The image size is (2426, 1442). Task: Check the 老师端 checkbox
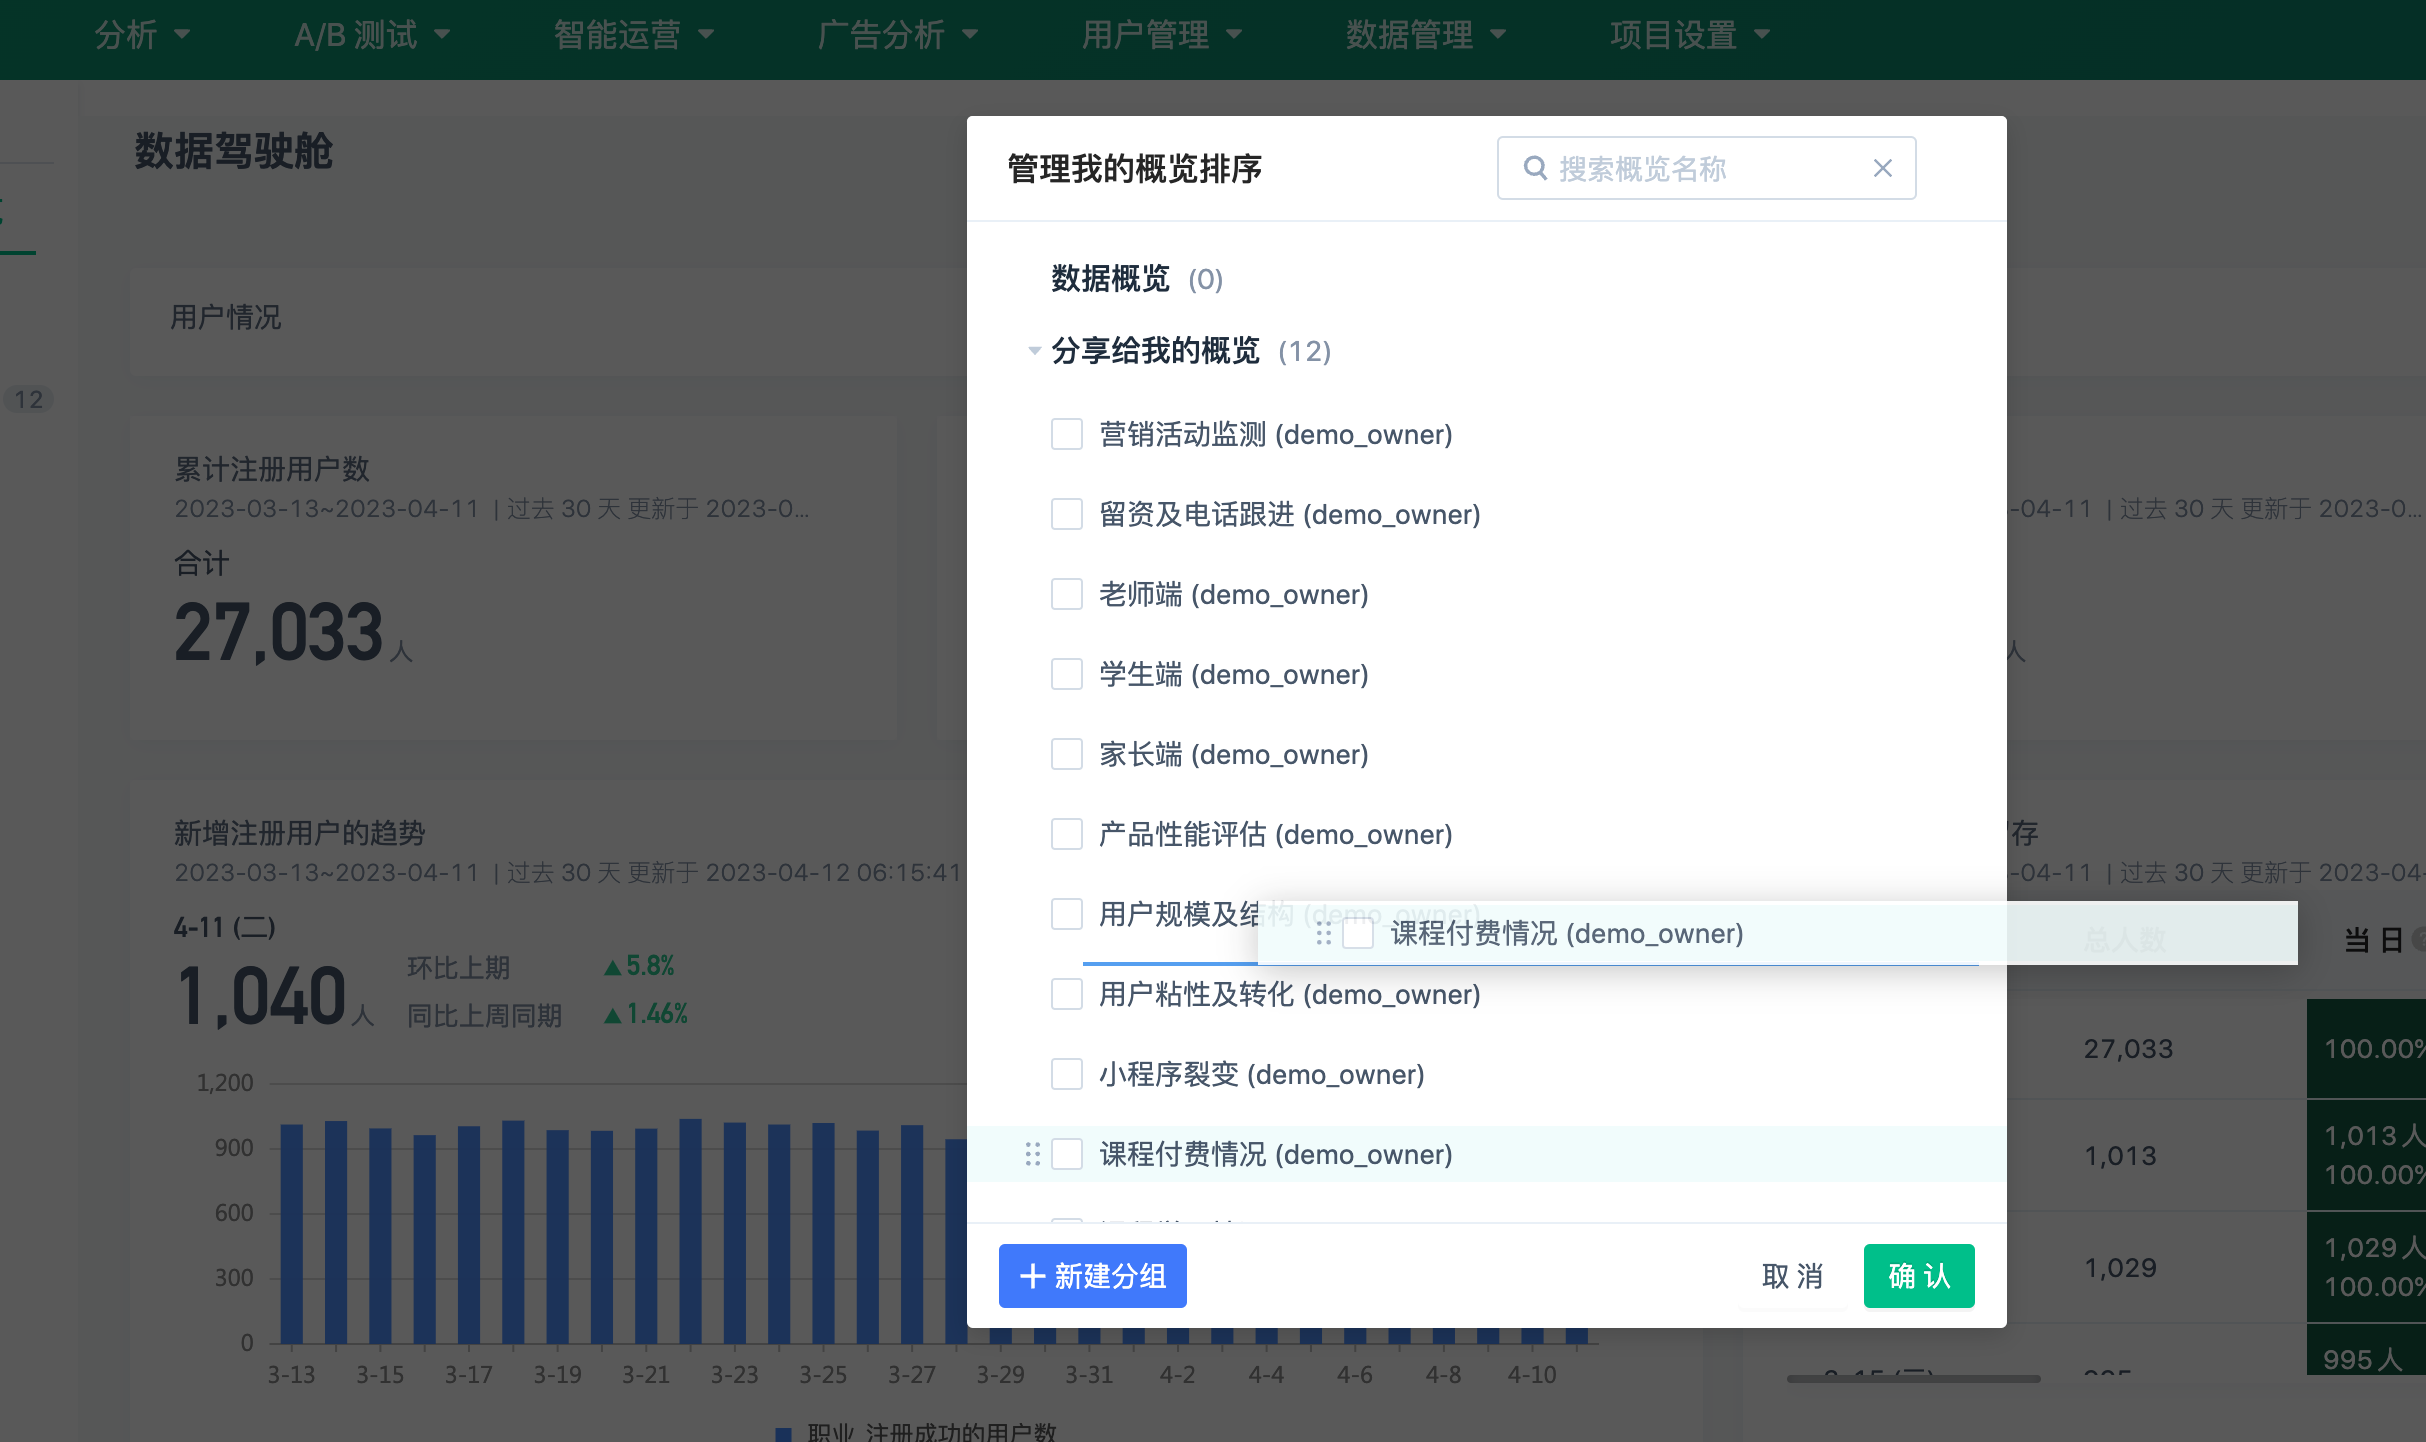(1067, 594)
